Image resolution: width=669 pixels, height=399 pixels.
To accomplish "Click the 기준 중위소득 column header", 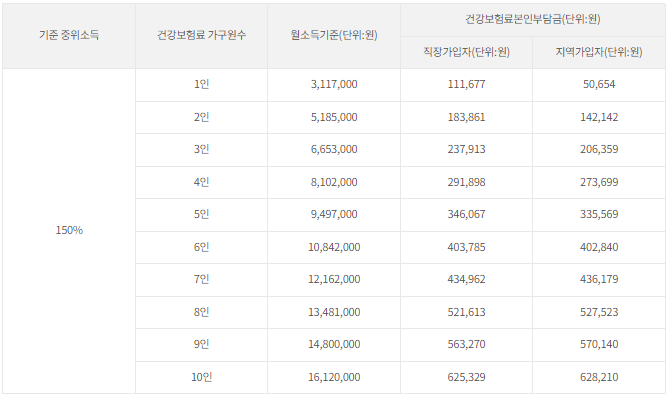I will pos(69,35).
